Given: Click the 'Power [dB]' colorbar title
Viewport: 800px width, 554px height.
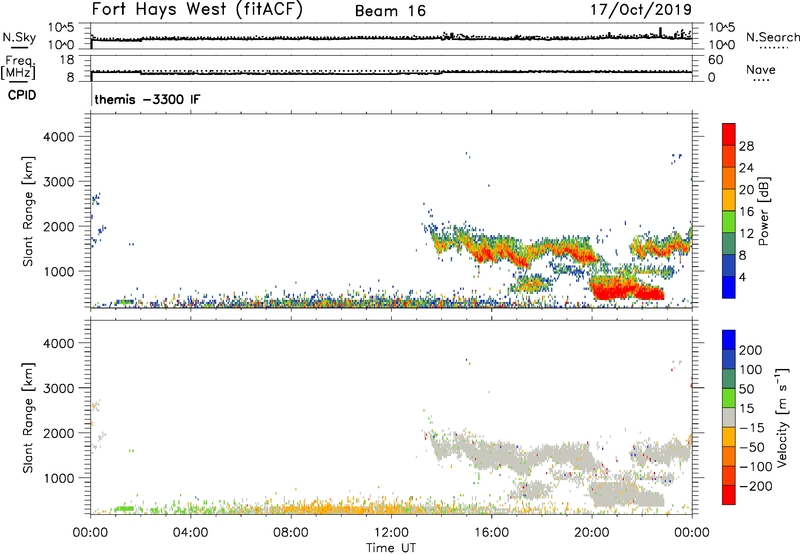Looking at the screenshot, I should (763, 211).
